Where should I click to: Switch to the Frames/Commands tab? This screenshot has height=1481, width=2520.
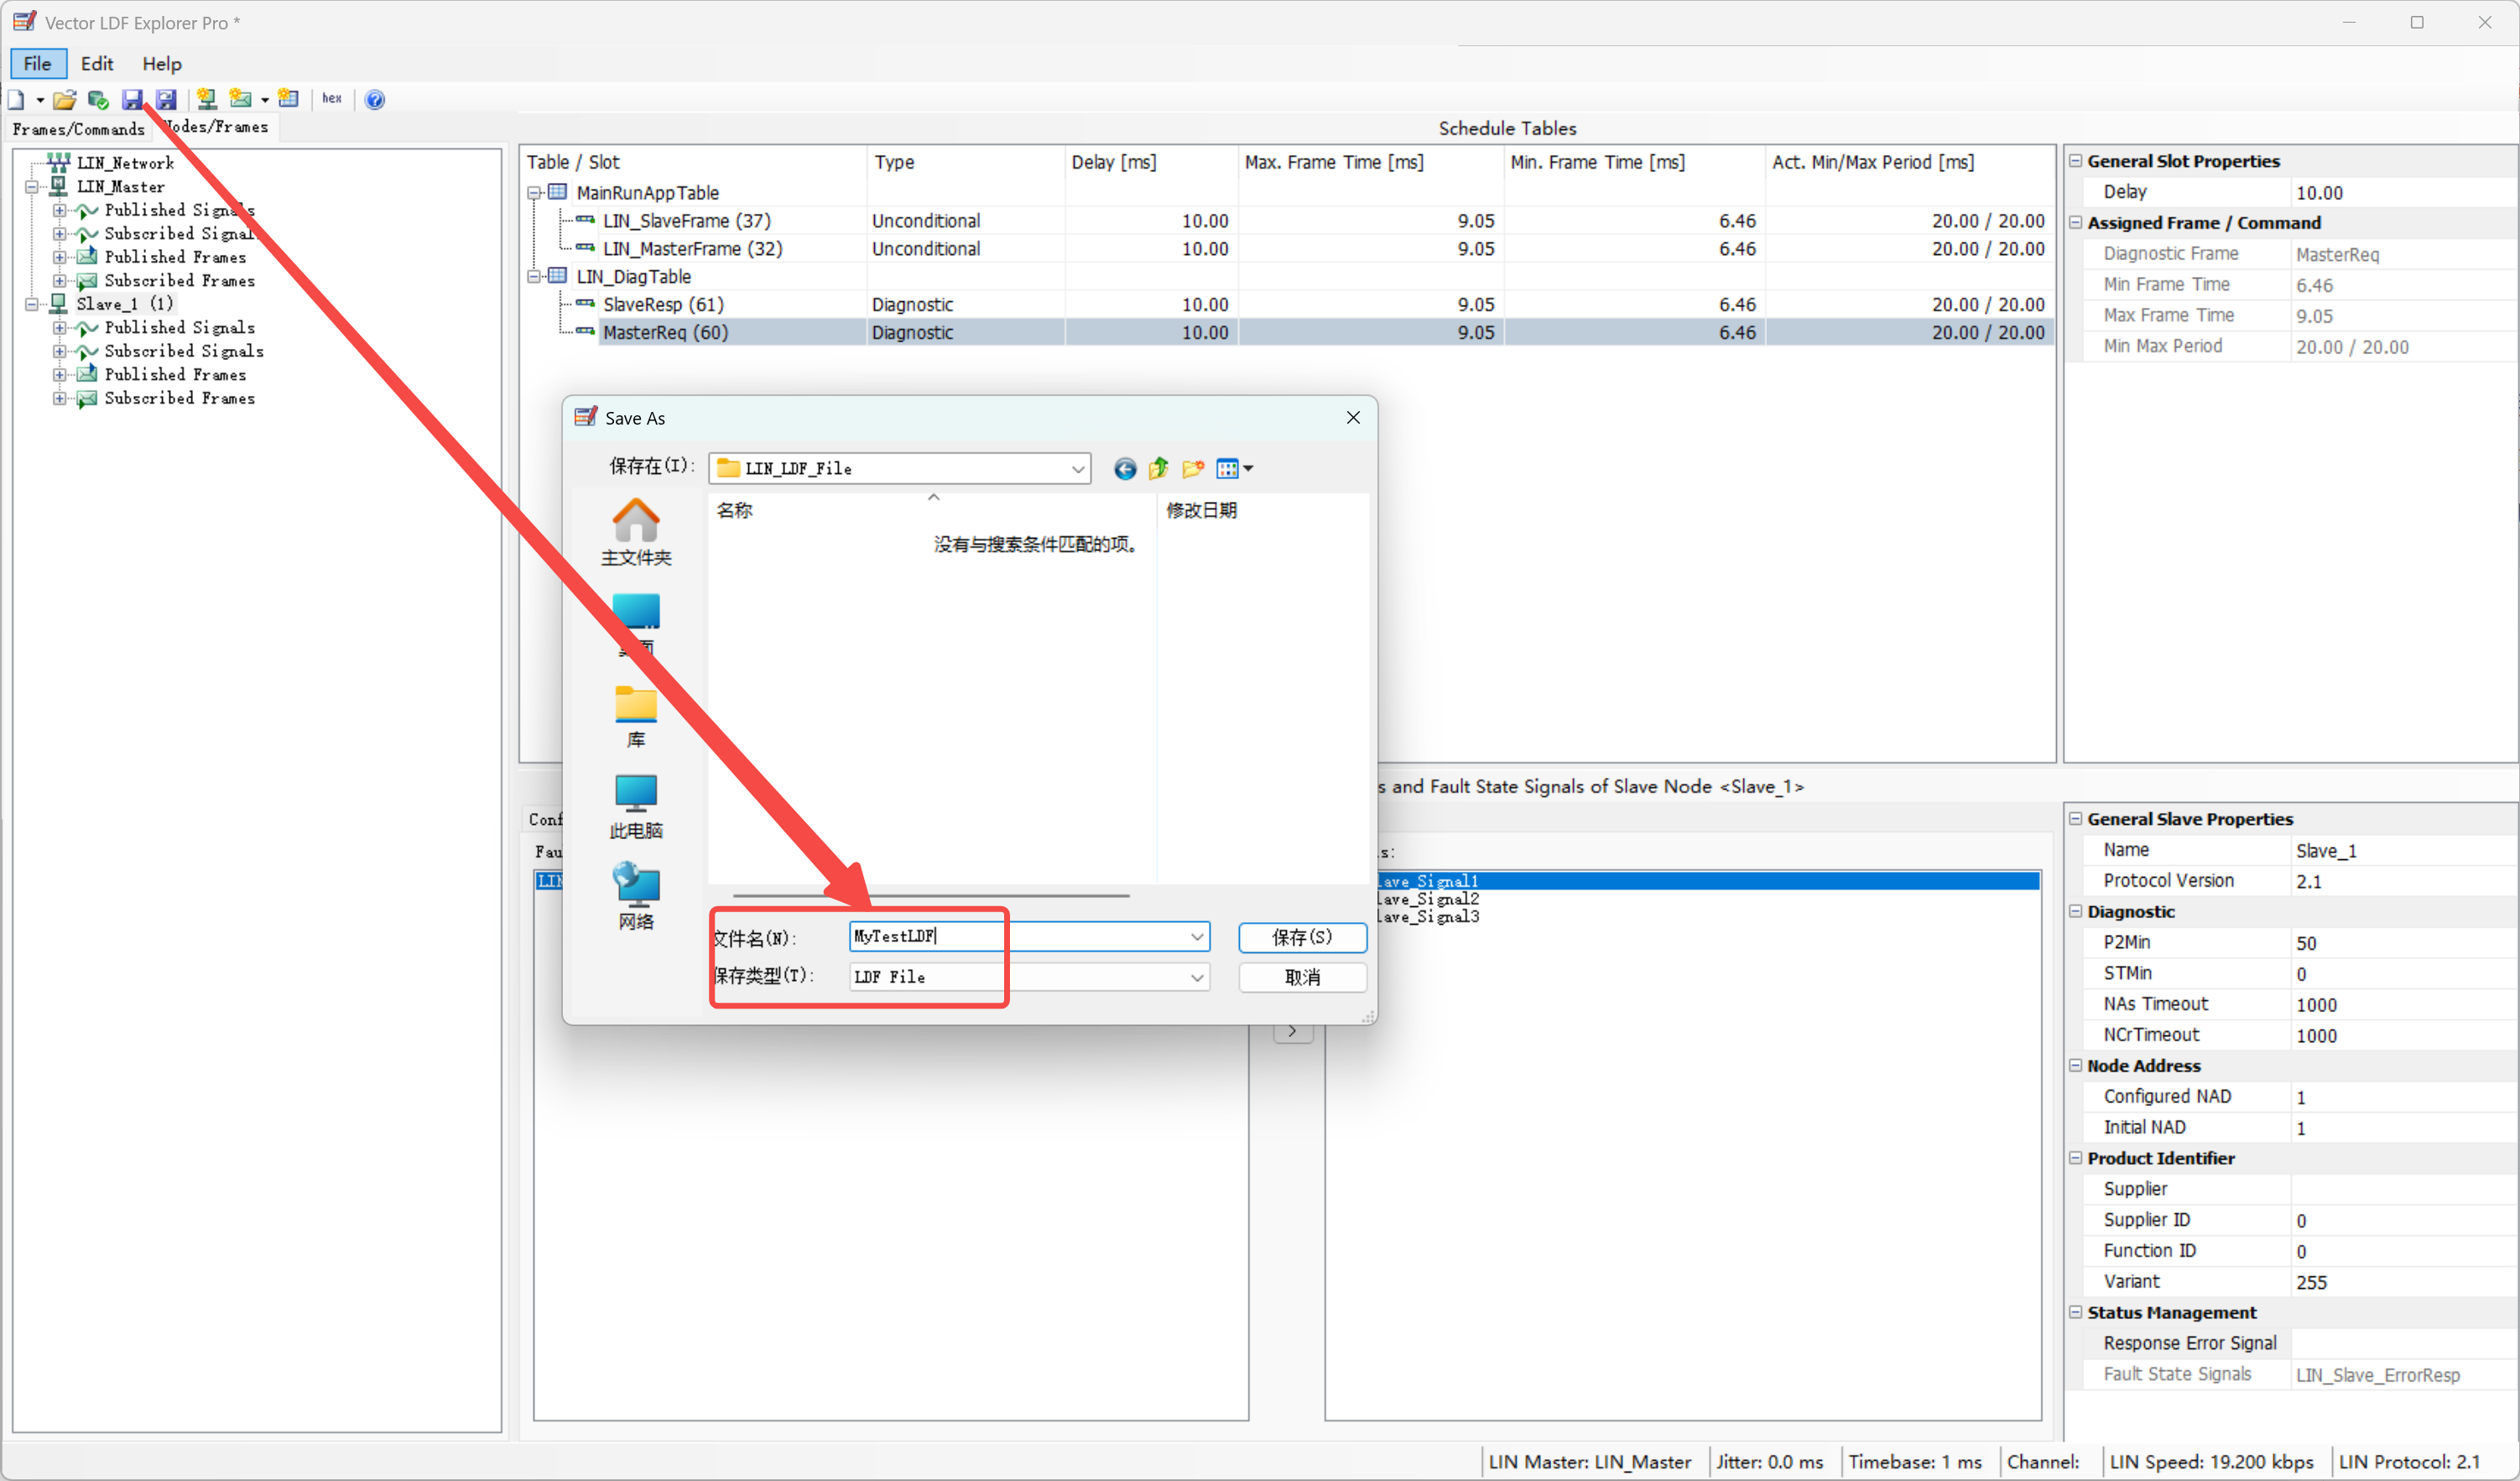click(78, 129)
